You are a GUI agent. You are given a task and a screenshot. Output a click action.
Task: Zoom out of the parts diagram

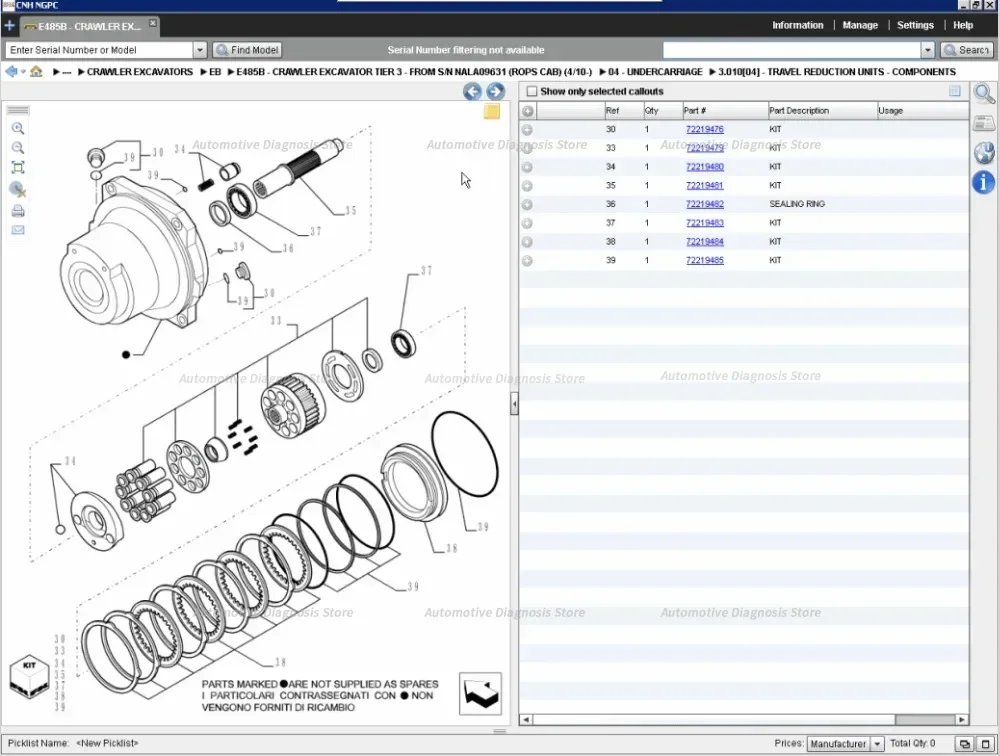[18, 148]
